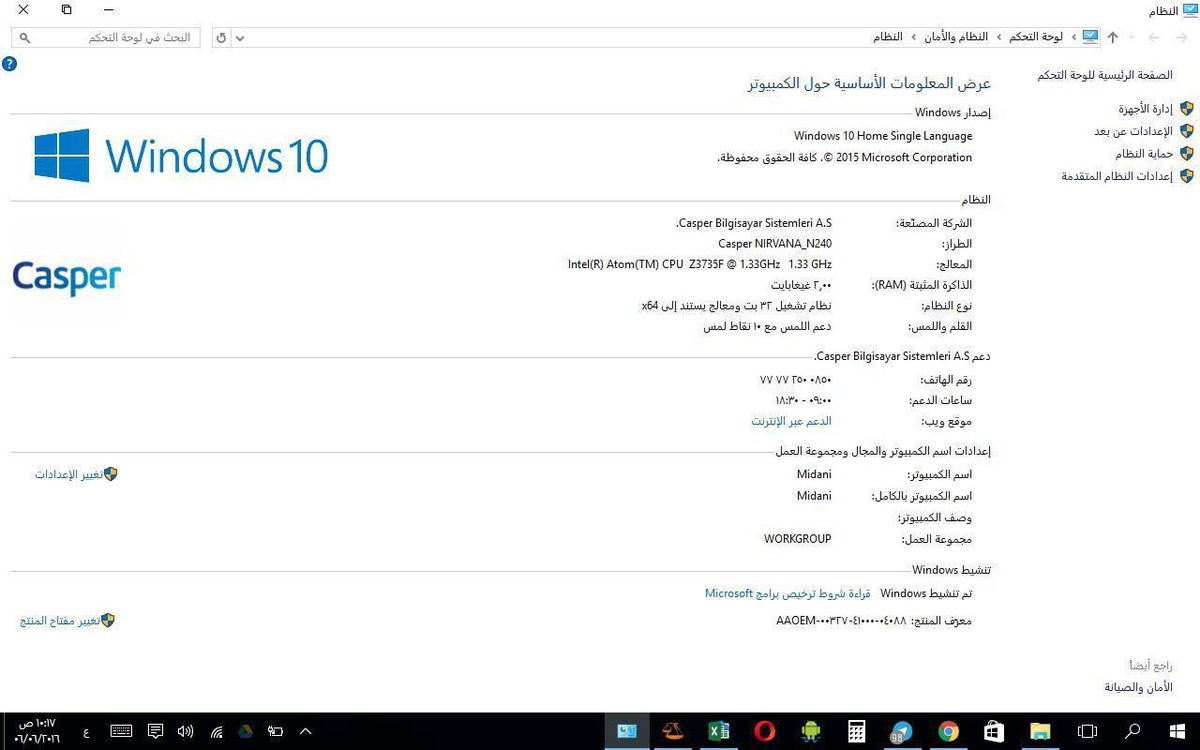Open Action Center notifications icon
This screenshot has height=750, width=1200.
point(155,731)
